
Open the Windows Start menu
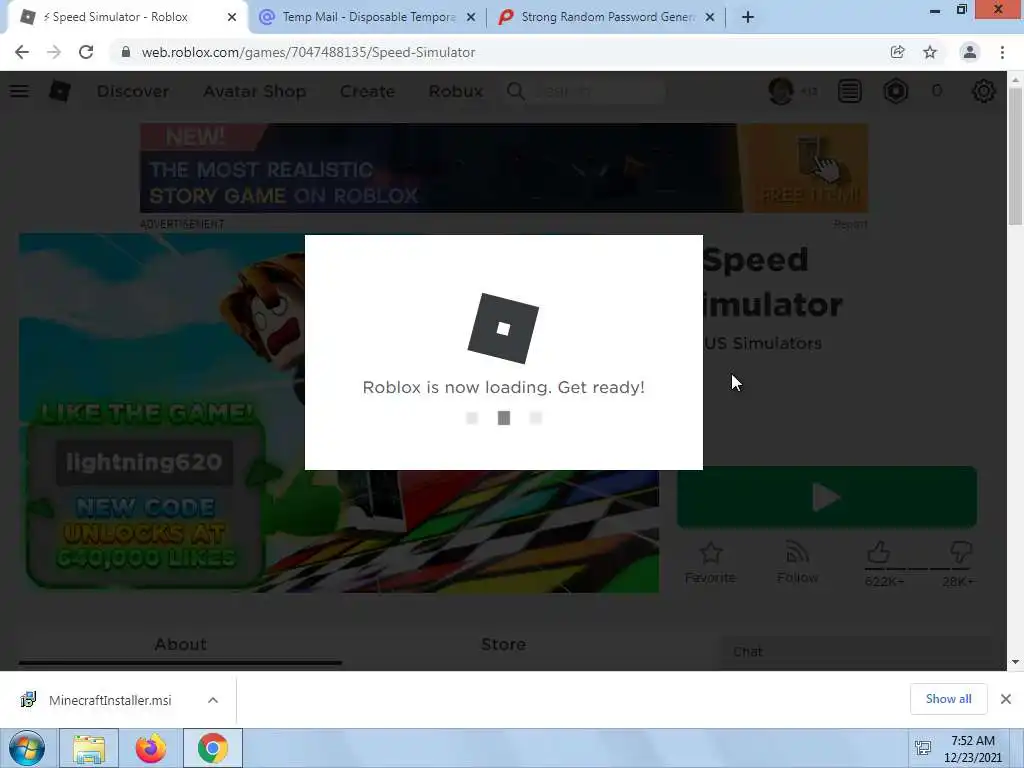(x=27, y=748)
